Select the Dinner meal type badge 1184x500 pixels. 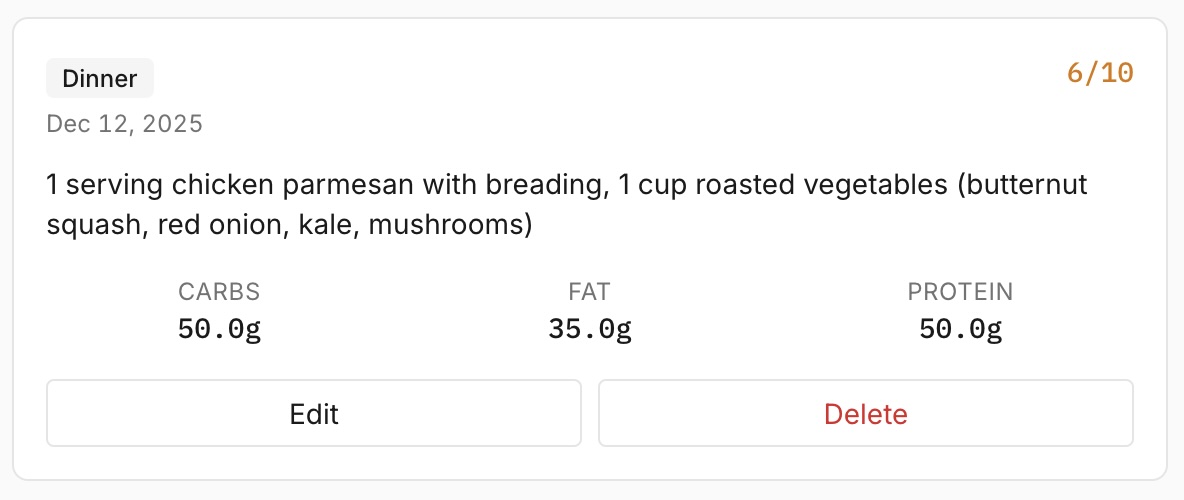pos(100,79)
